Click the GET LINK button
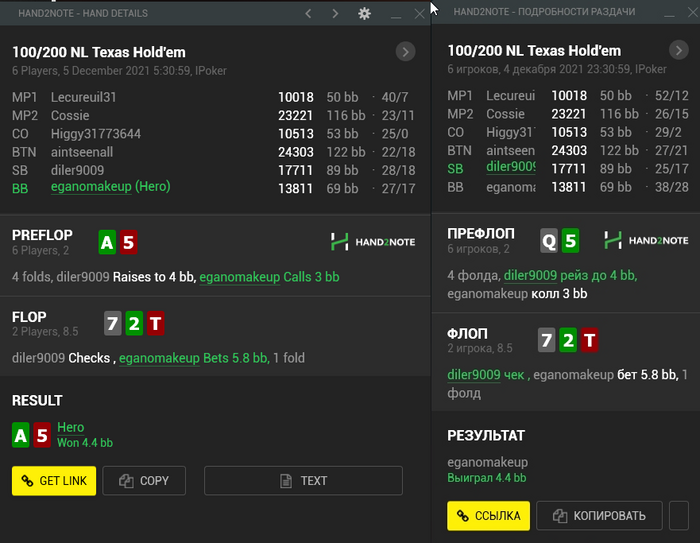This screenshot has height=543, width=700. [54, 481]
